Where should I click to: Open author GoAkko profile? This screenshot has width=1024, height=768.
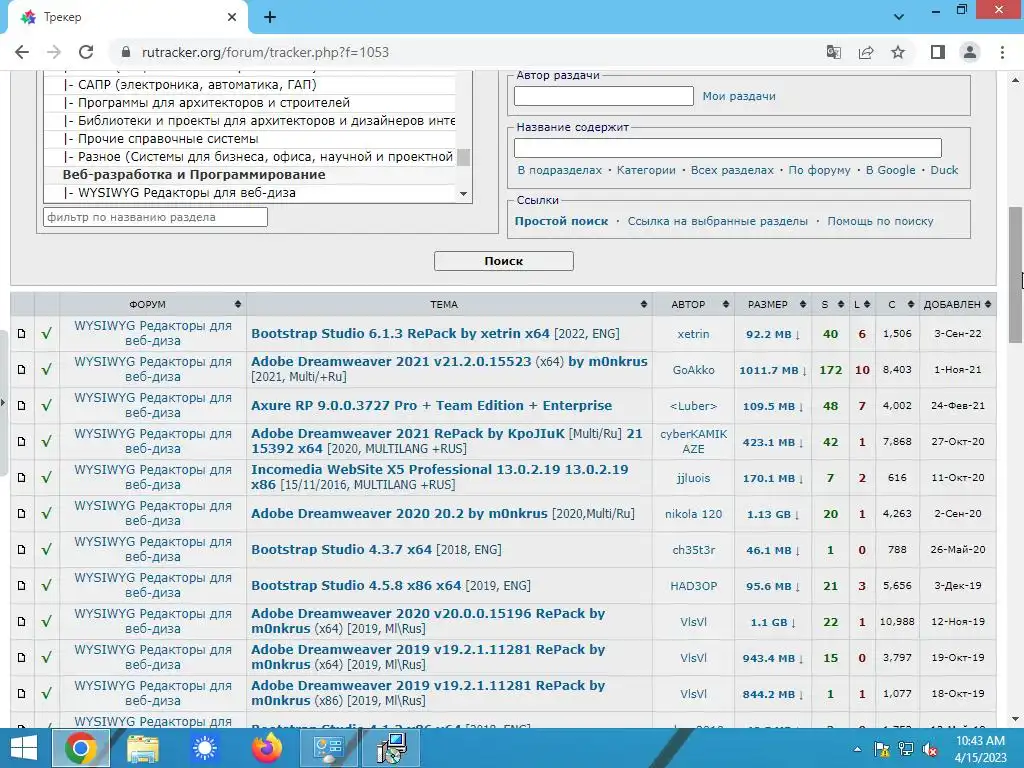tap(694, 370)
